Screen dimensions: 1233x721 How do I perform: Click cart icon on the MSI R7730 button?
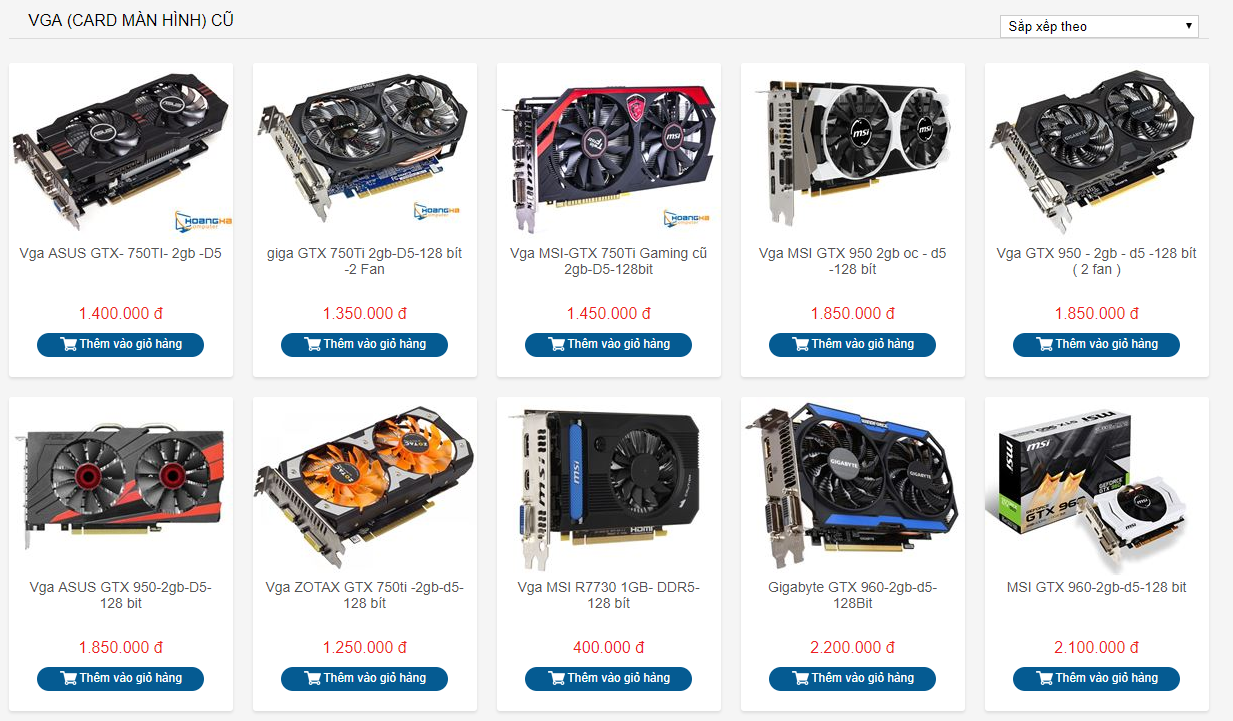pos(557,678)
